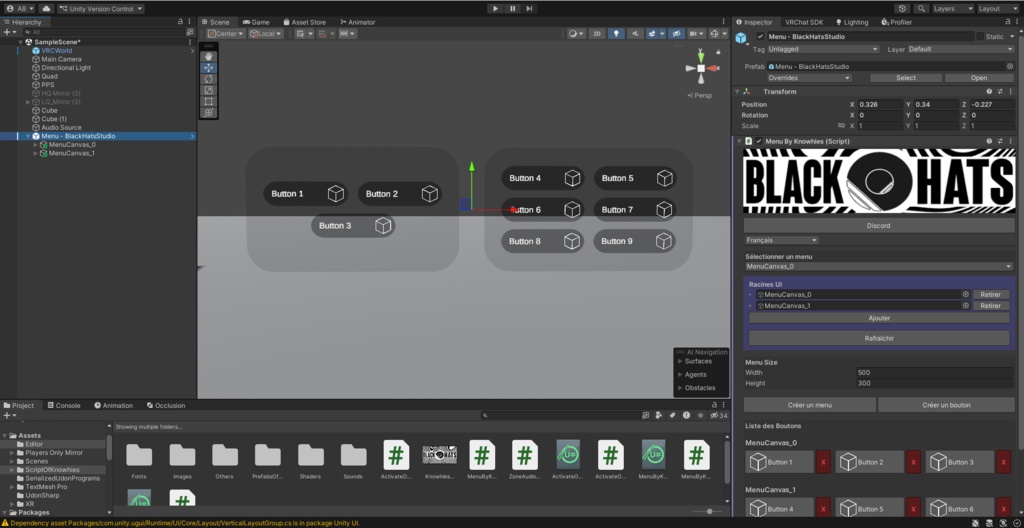Click the prefab object picker circle icon
The image size is (1024, 528).
1010,66
